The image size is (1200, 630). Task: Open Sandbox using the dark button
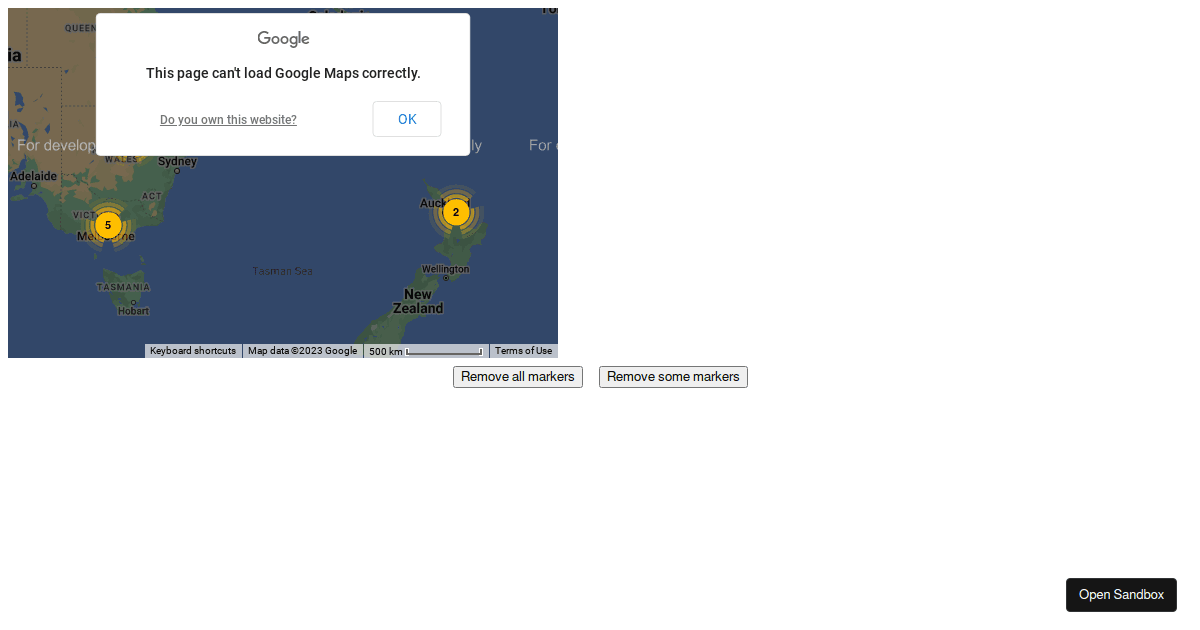tap(1121, 594)
